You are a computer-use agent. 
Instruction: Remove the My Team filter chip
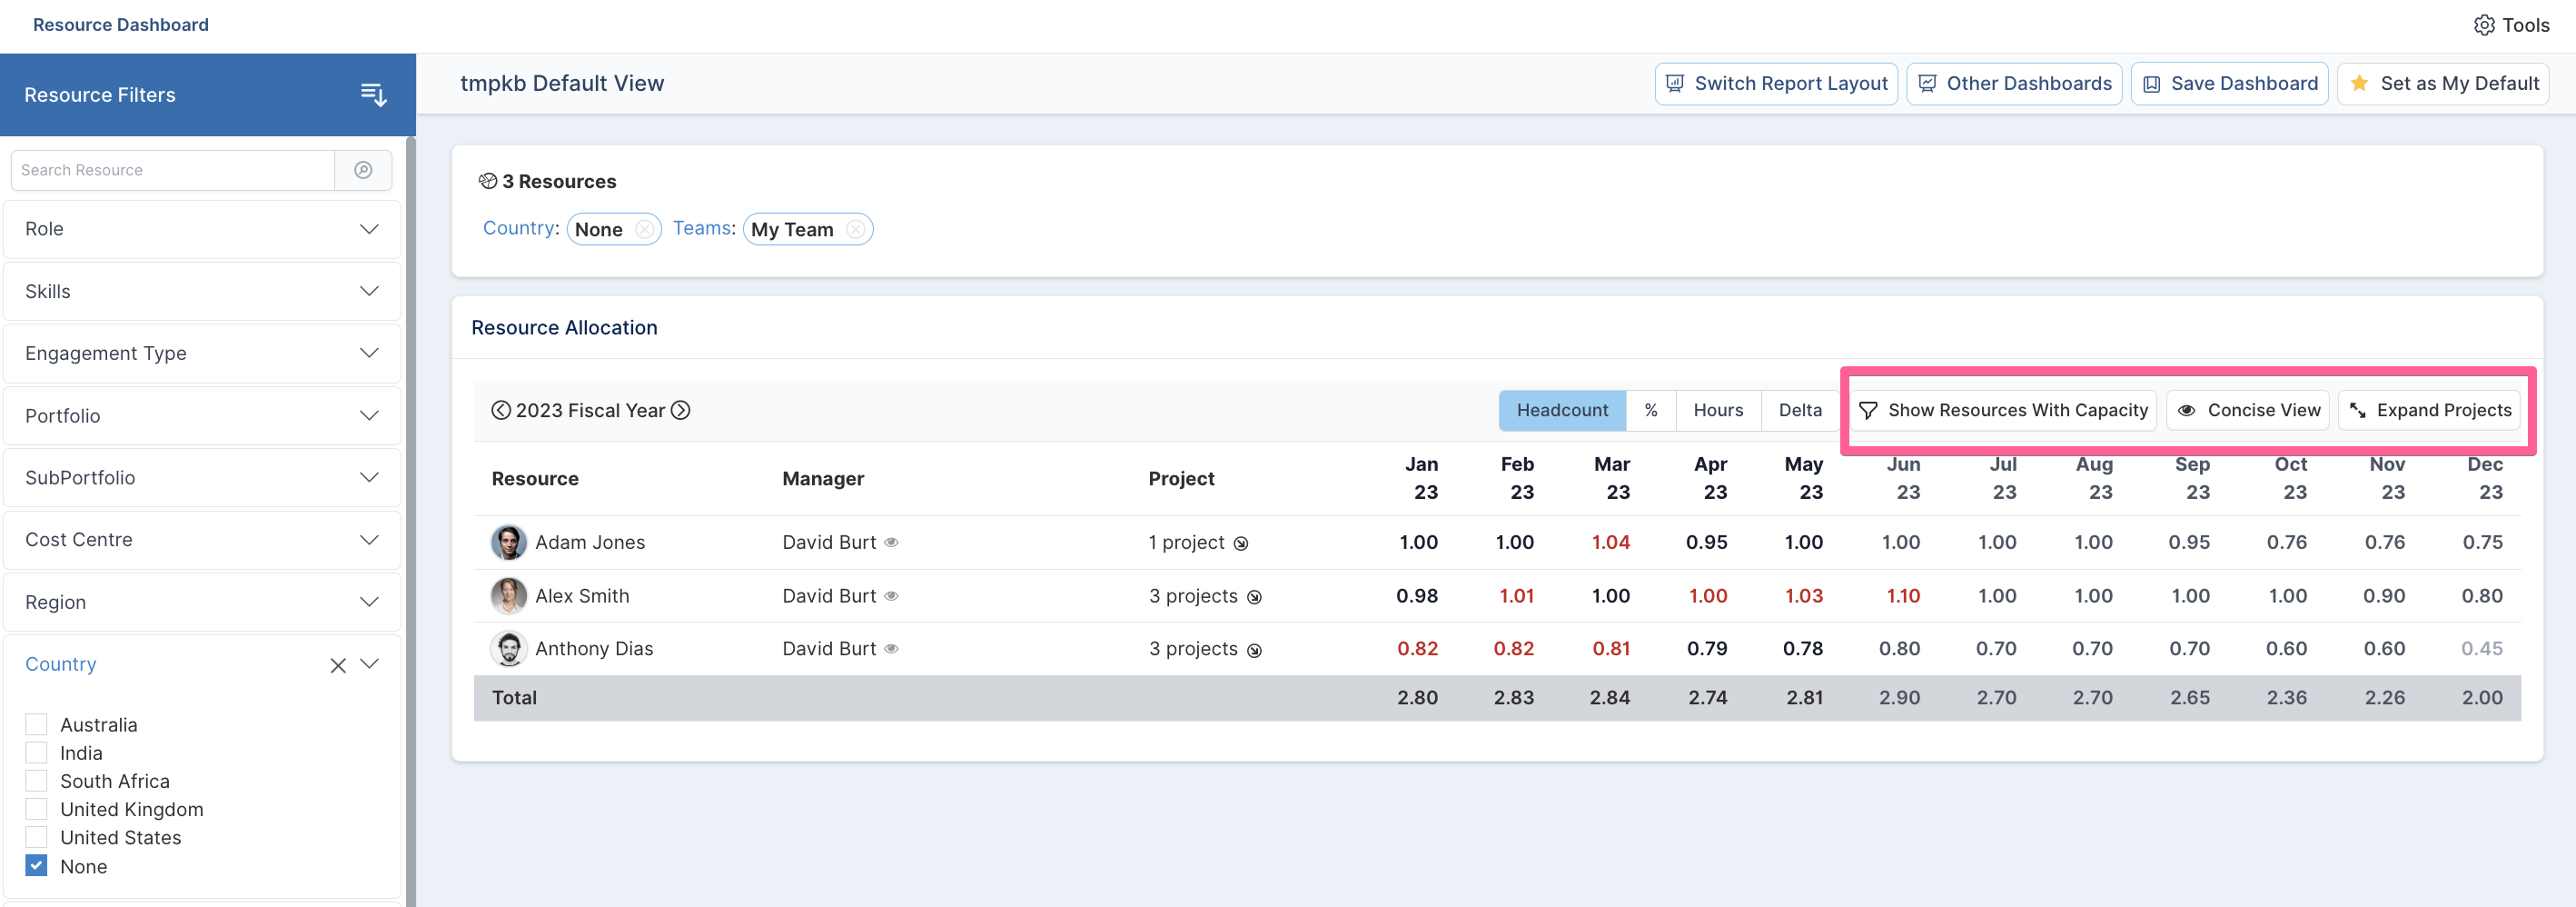click(855, 229)
